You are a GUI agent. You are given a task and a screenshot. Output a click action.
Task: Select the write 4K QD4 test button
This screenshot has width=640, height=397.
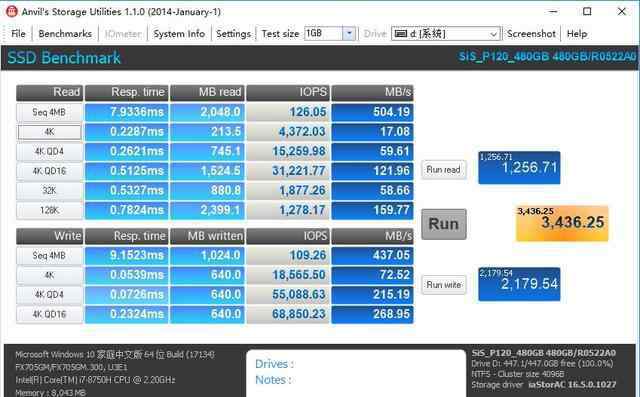[49, 295]
